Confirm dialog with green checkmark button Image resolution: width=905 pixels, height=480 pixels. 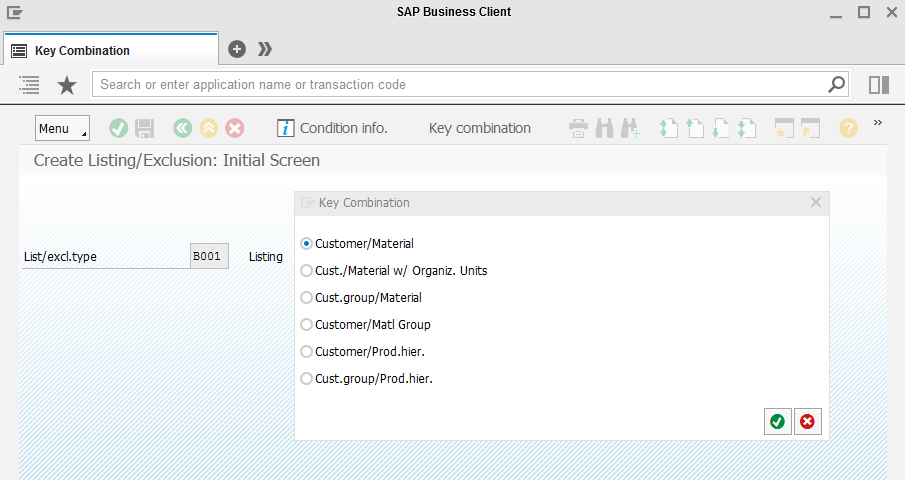click(x=777, y=422)
